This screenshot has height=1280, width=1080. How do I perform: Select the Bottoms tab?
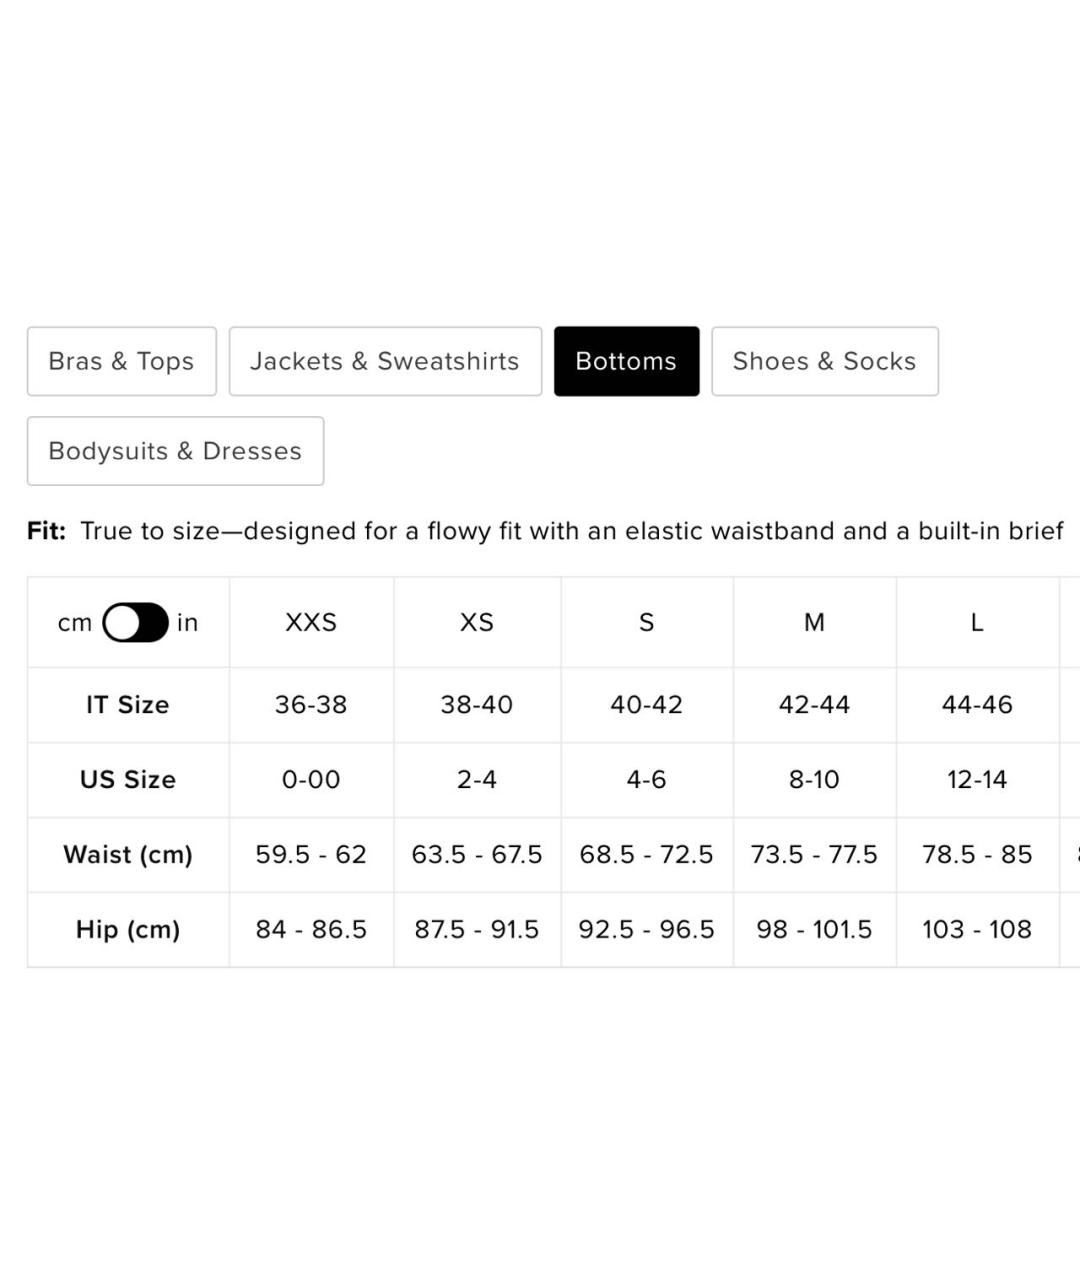point(626,361)
